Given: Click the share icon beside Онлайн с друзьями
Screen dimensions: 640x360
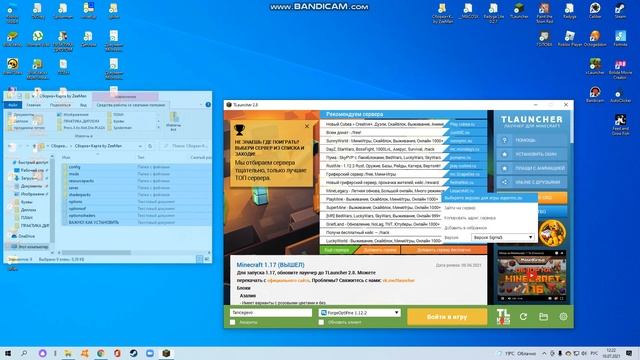Looking at the screenshot, I should (504, 182).
